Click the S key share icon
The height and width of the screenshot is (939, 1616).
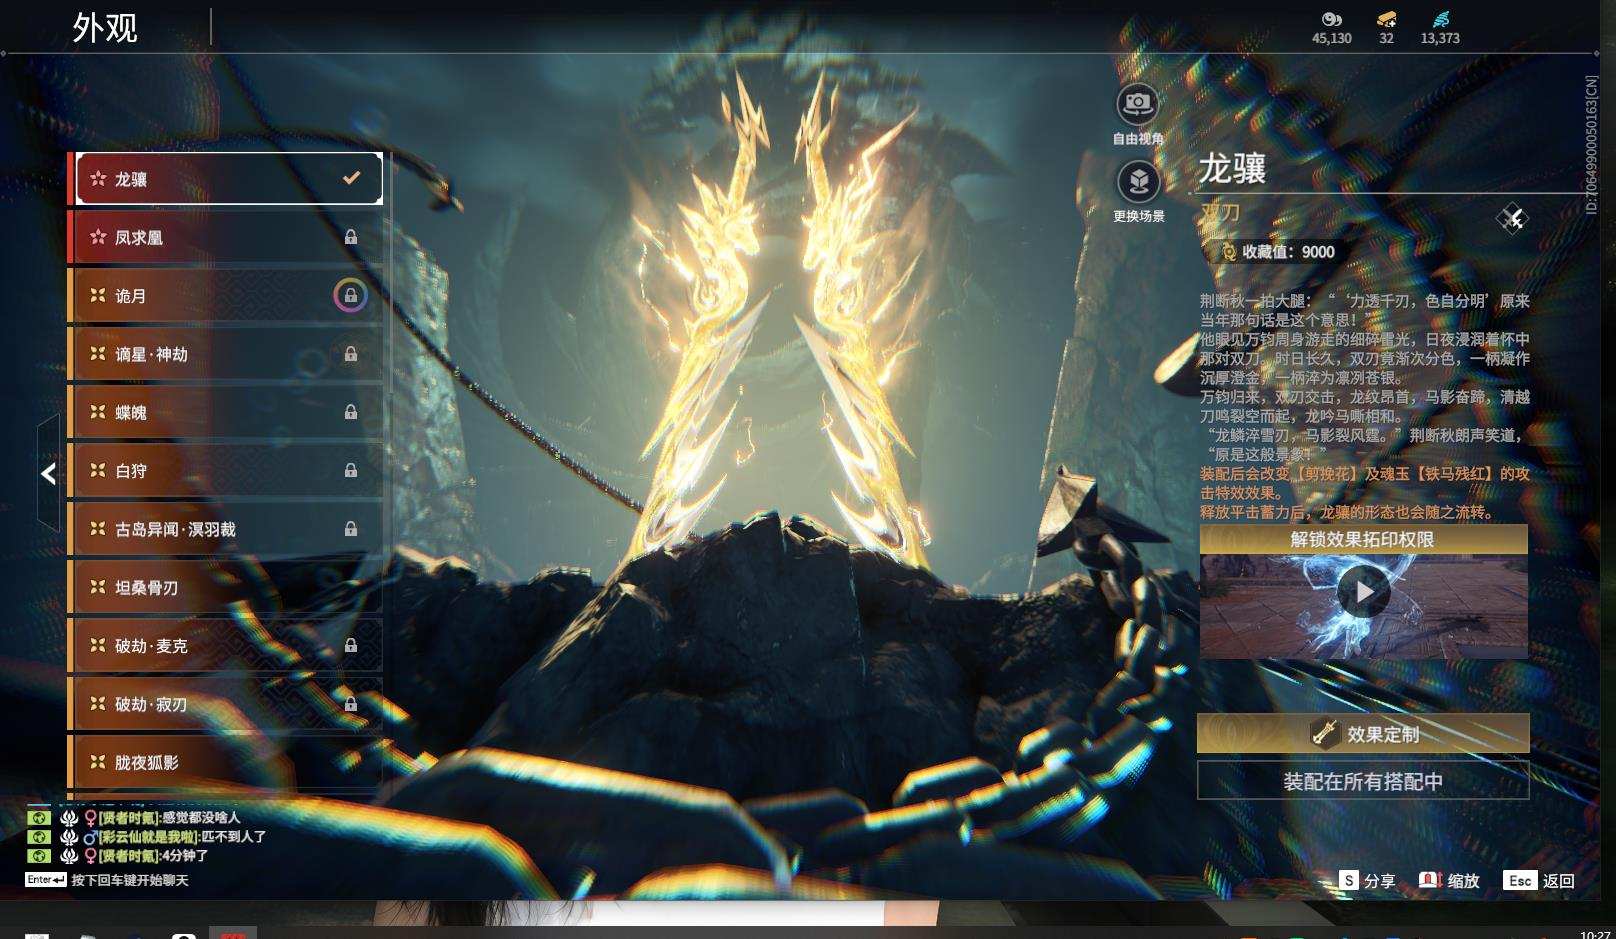coord(1349,880)
